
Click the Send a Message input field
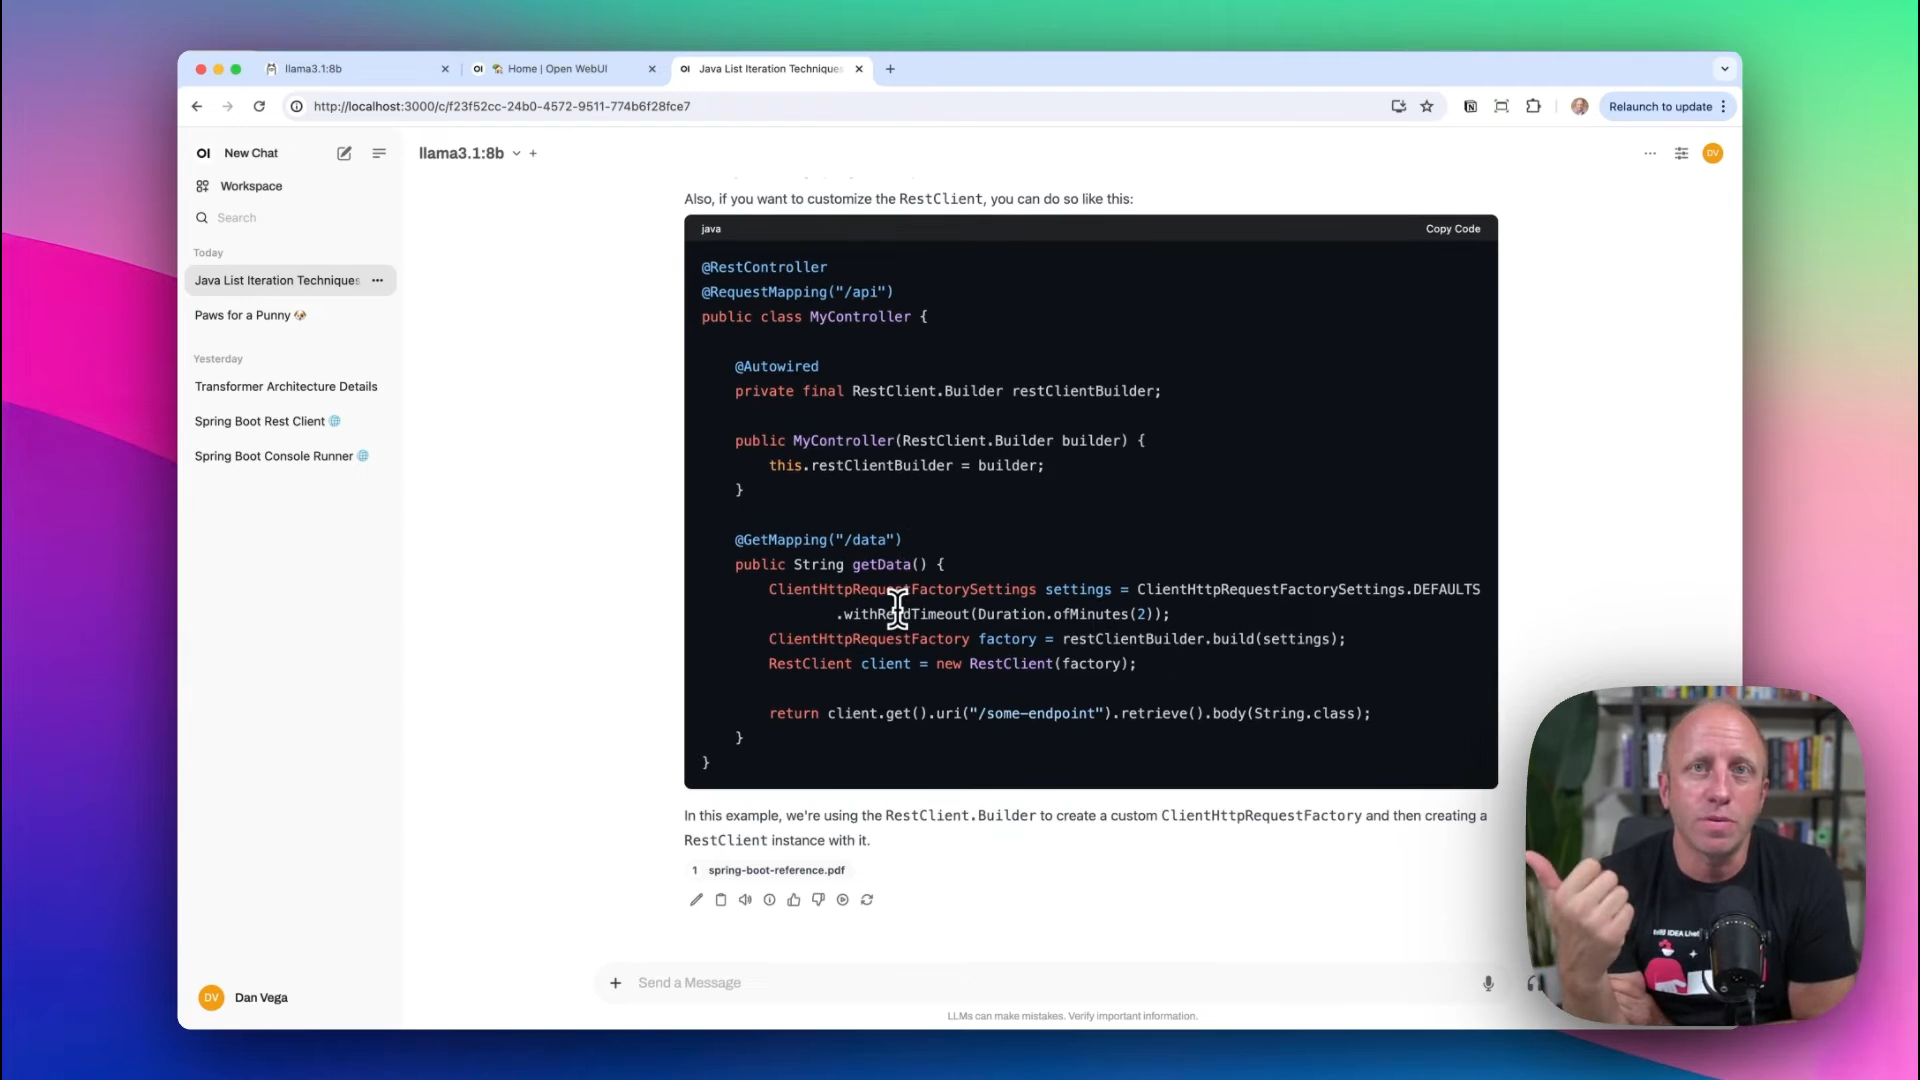1050,983
